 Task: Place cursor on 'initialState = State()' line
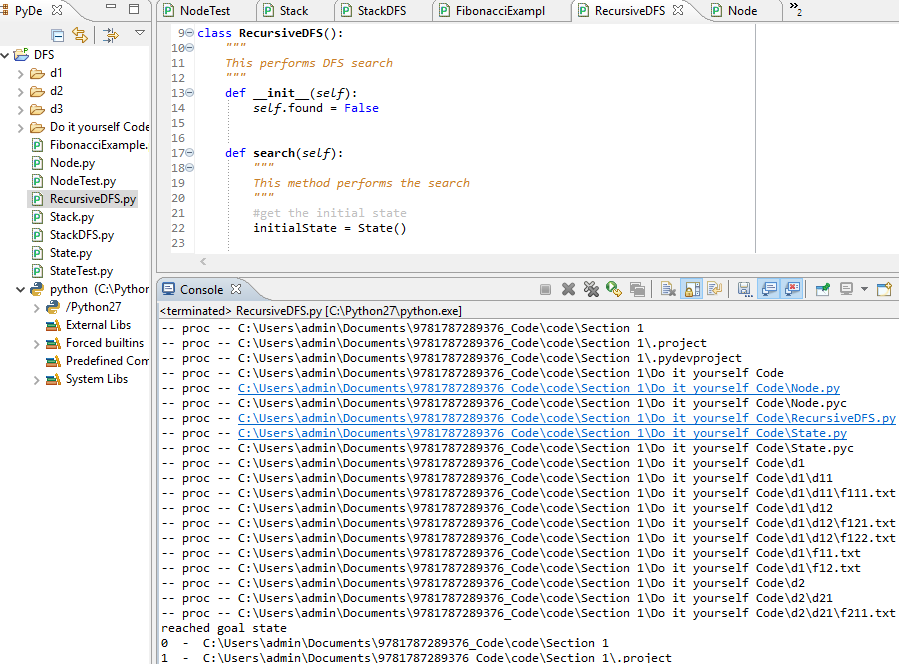[330, 228]
